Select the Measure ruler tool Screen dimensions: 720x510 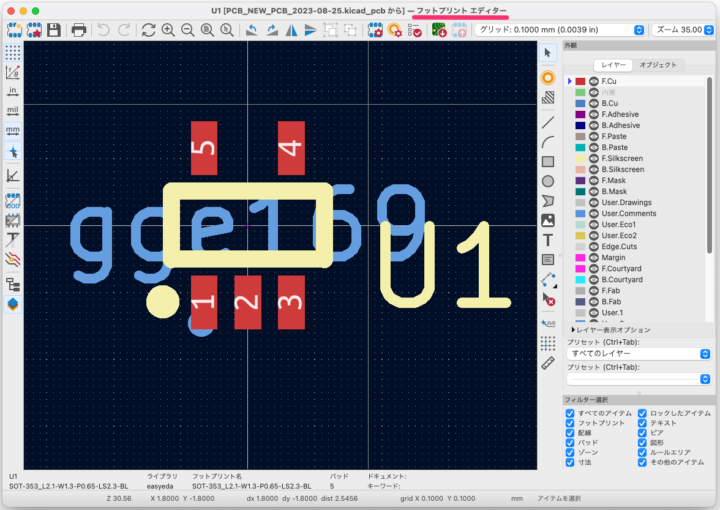(x=548, y=363)
